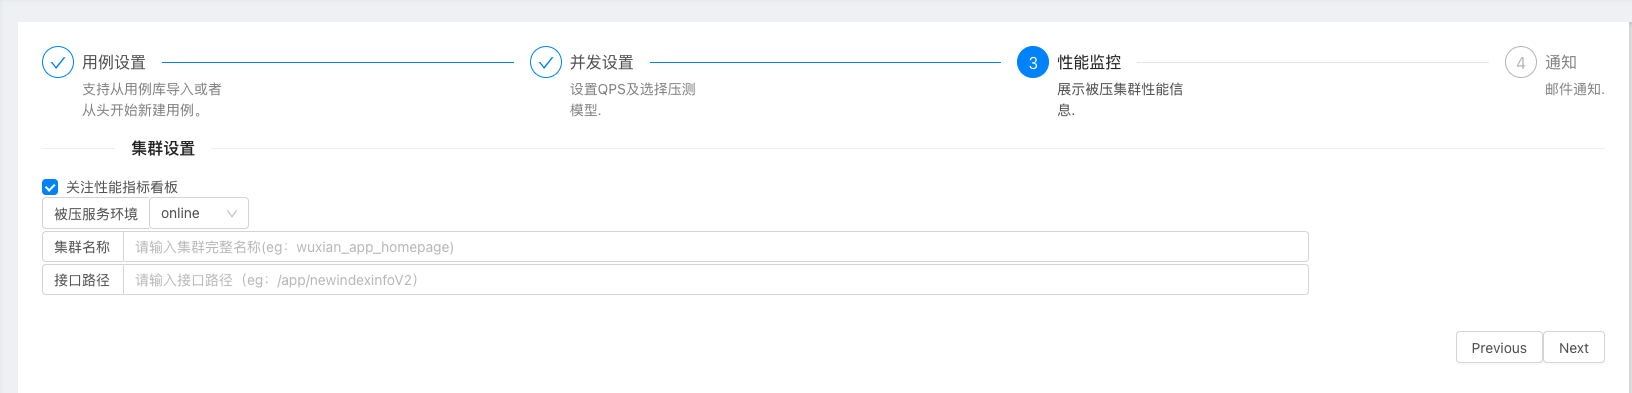This screenshot has width=1632, height=393.
Task: Open the 被压服务环境 online dropdown
Action: click(199, 213)
